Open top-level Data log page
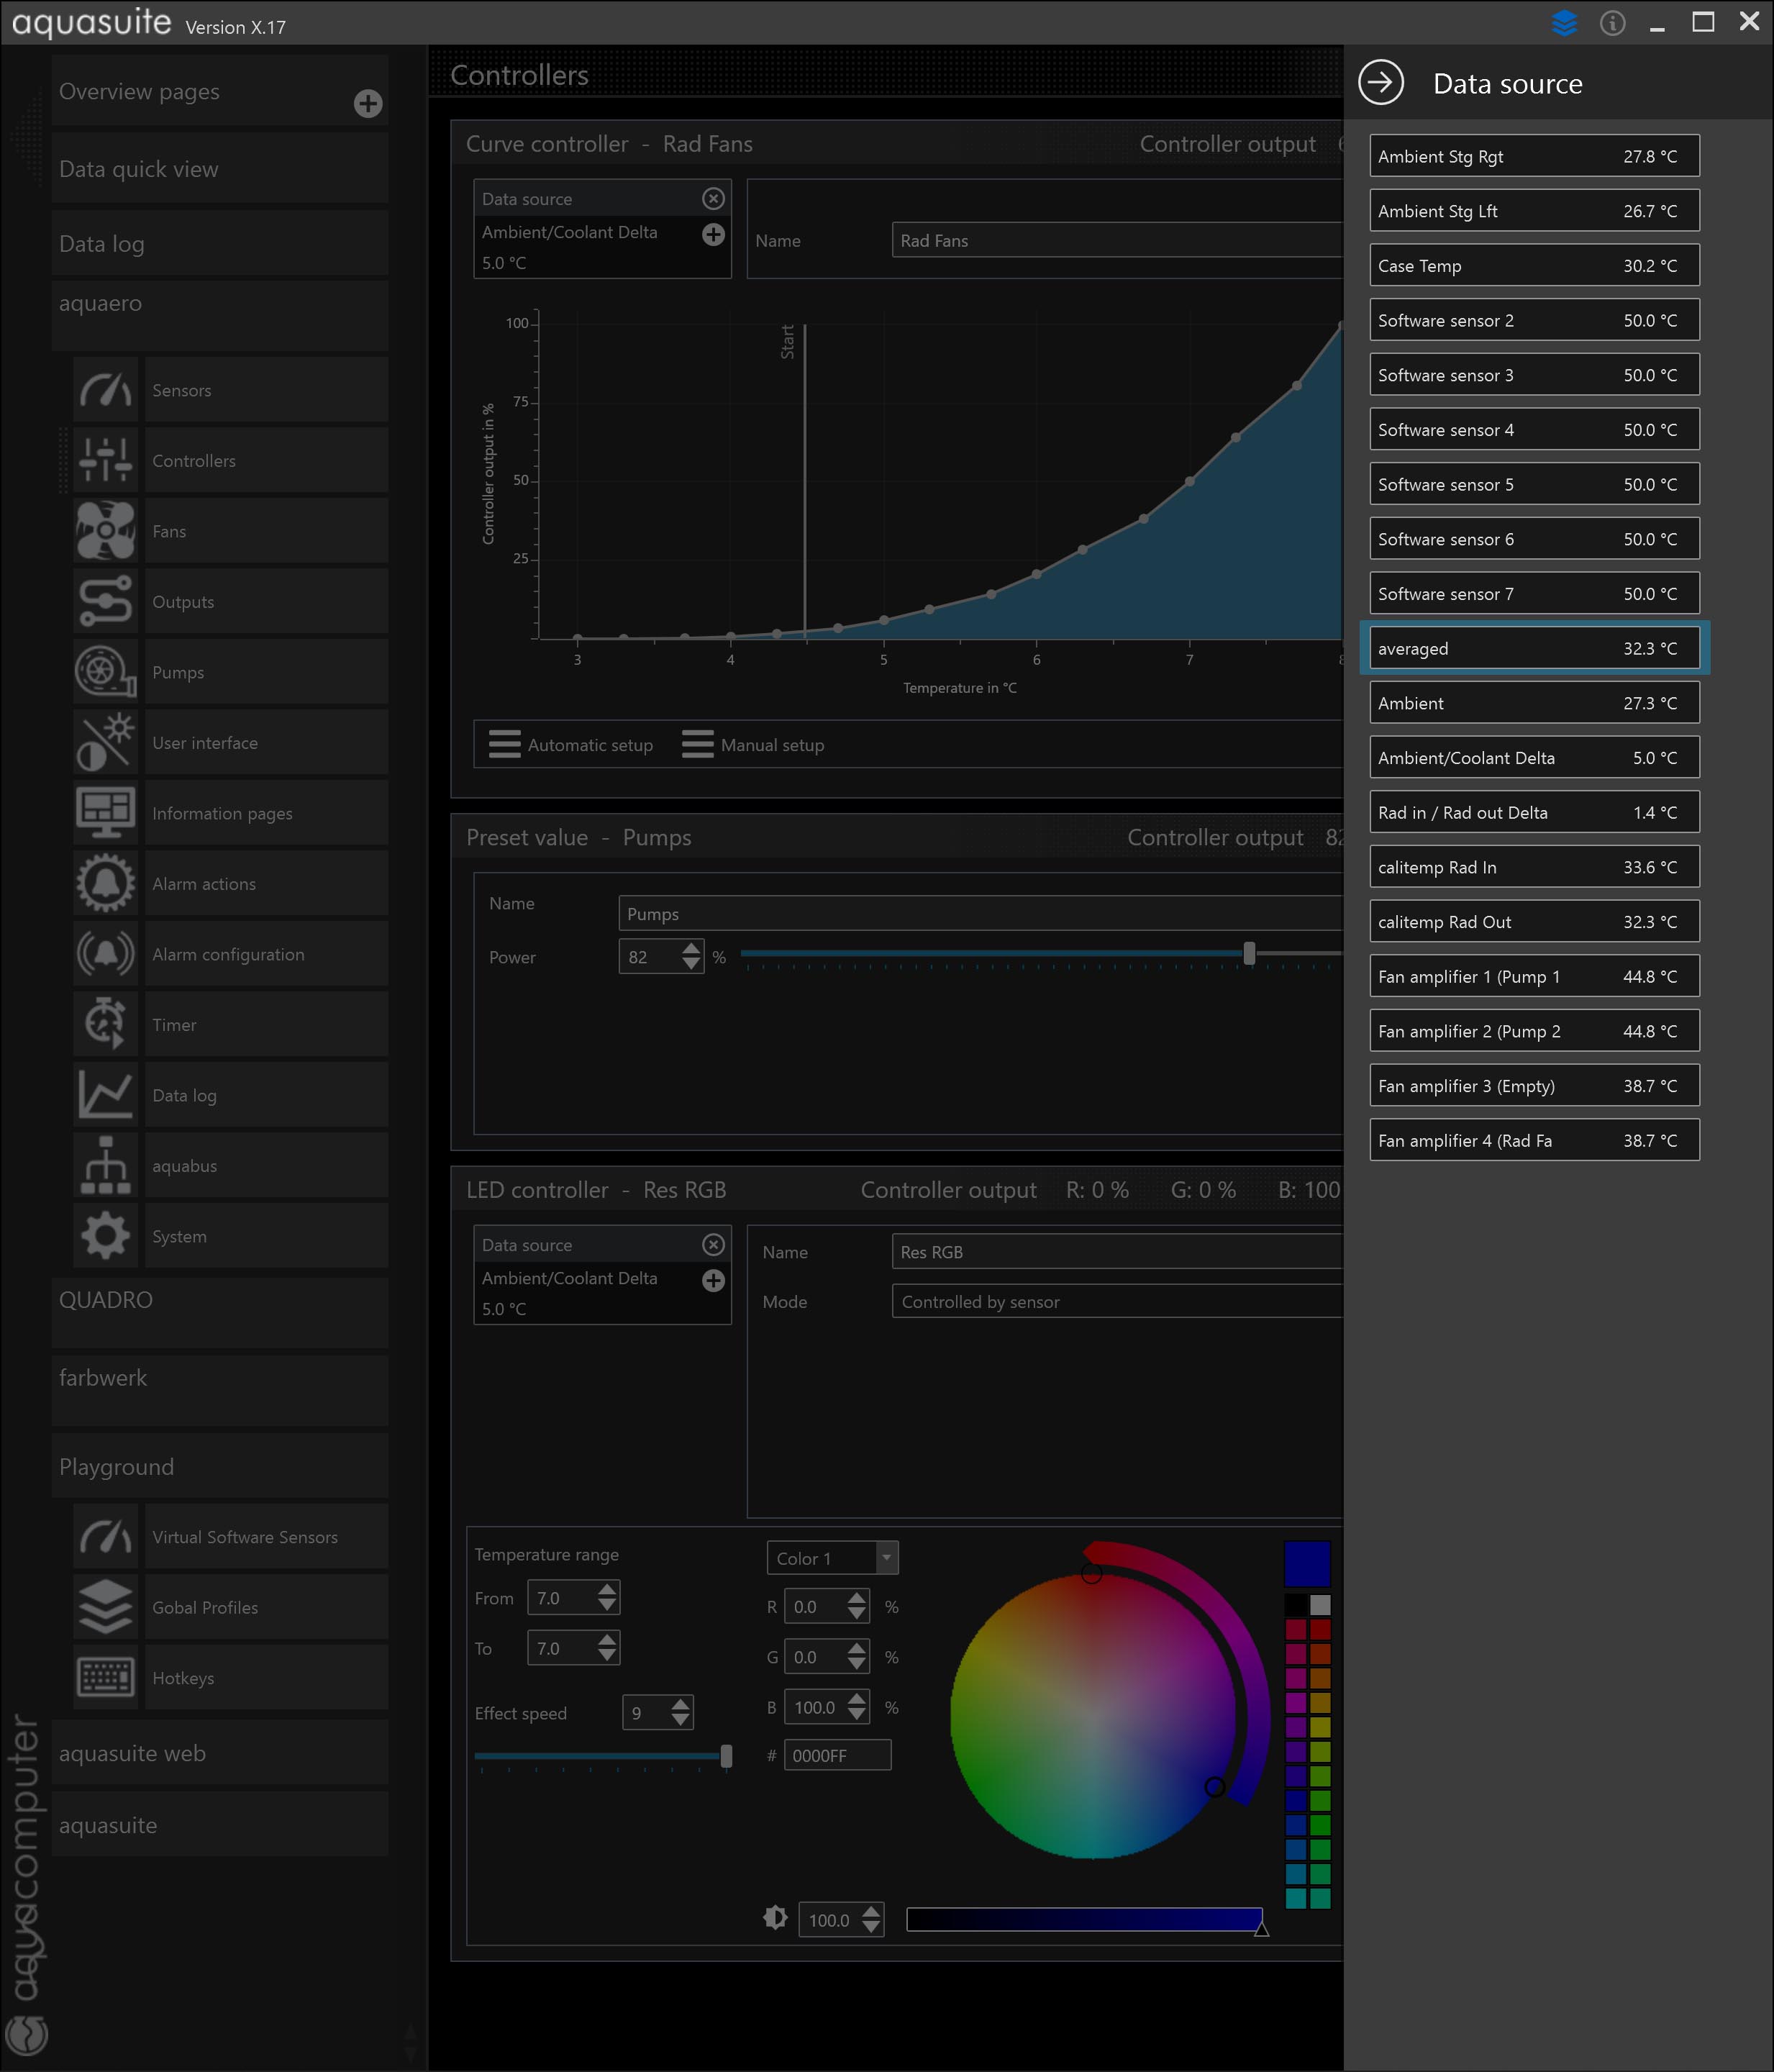Image resolution: width=1774 pixels, height=2072 pixels. point(220,243)
